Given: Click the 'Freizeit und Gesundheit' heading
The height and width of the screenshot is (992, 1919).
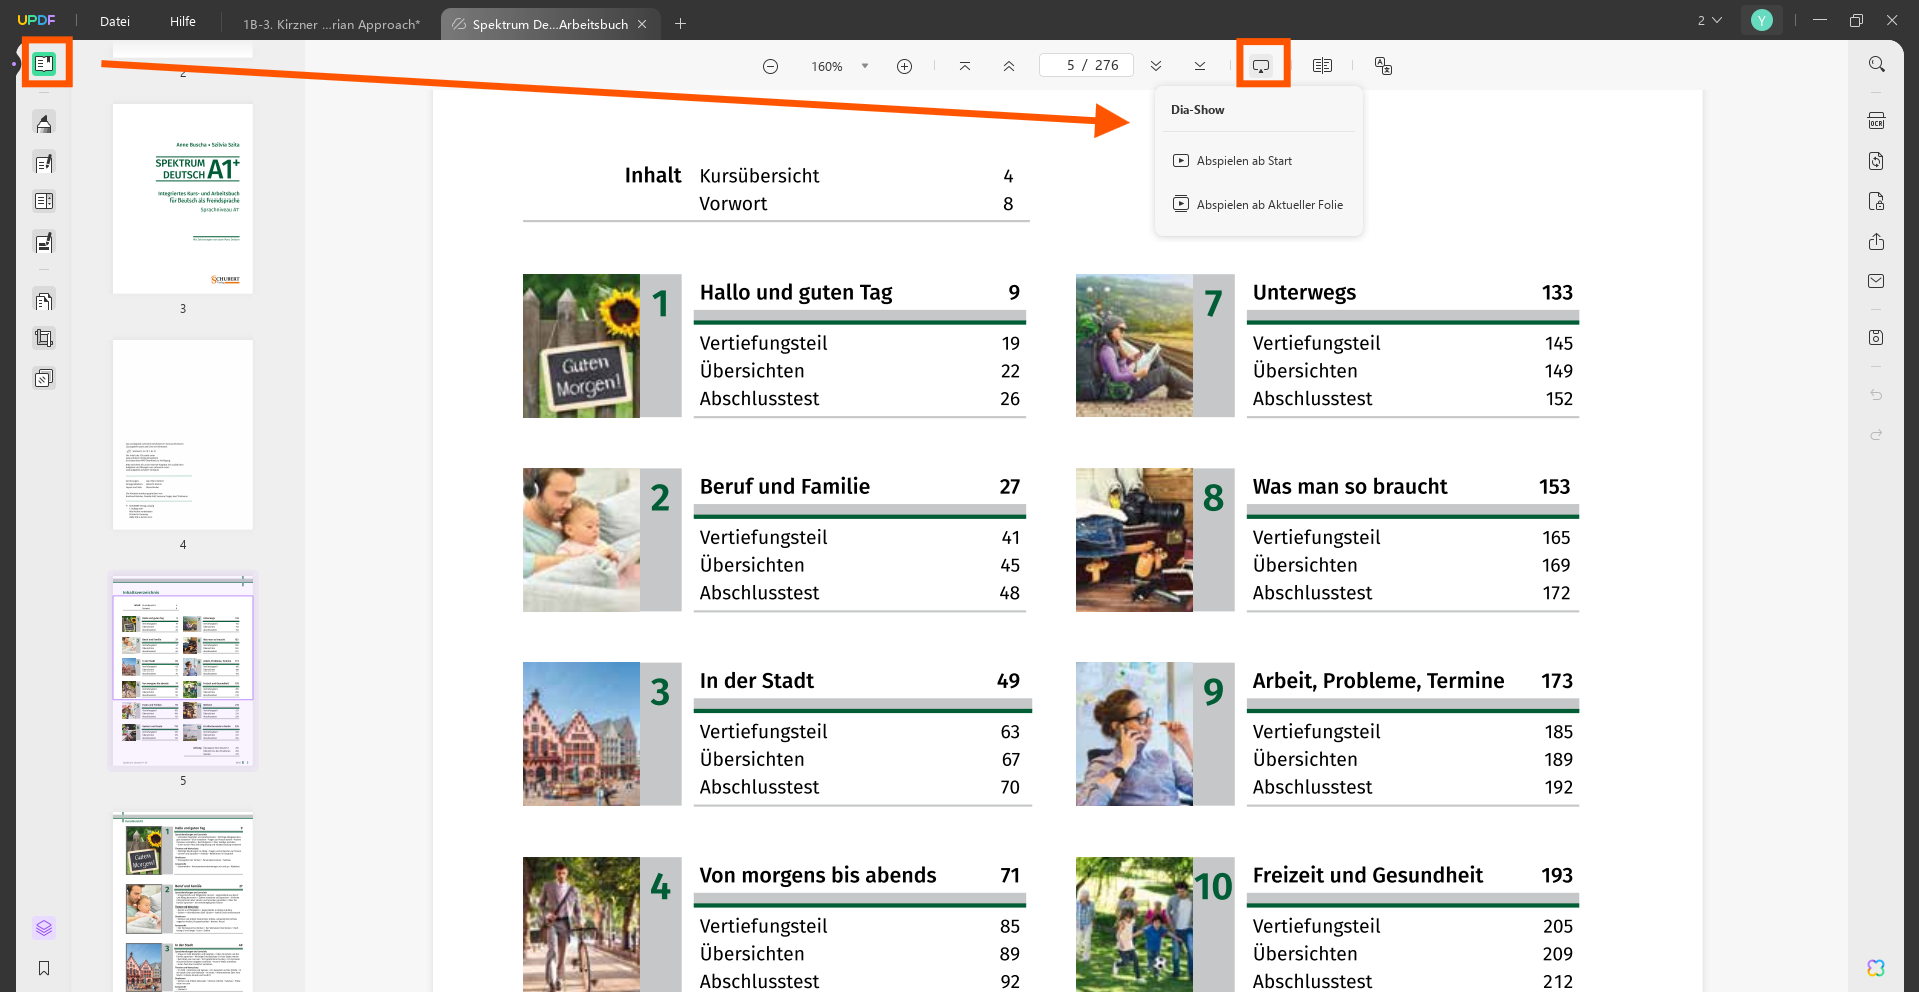Looking at the screenshot, I should [x=1368, y=876].
